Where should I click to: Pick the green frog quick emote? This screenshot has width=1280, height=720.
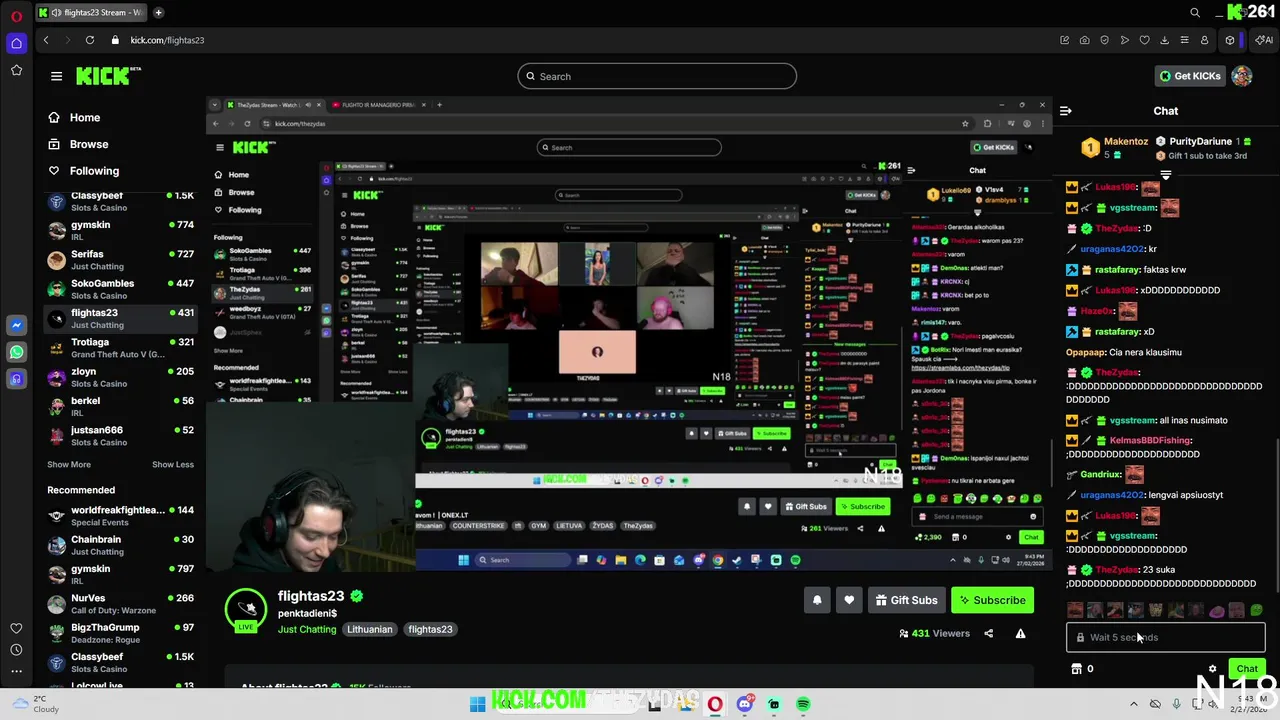click(x=1257, y=610)
